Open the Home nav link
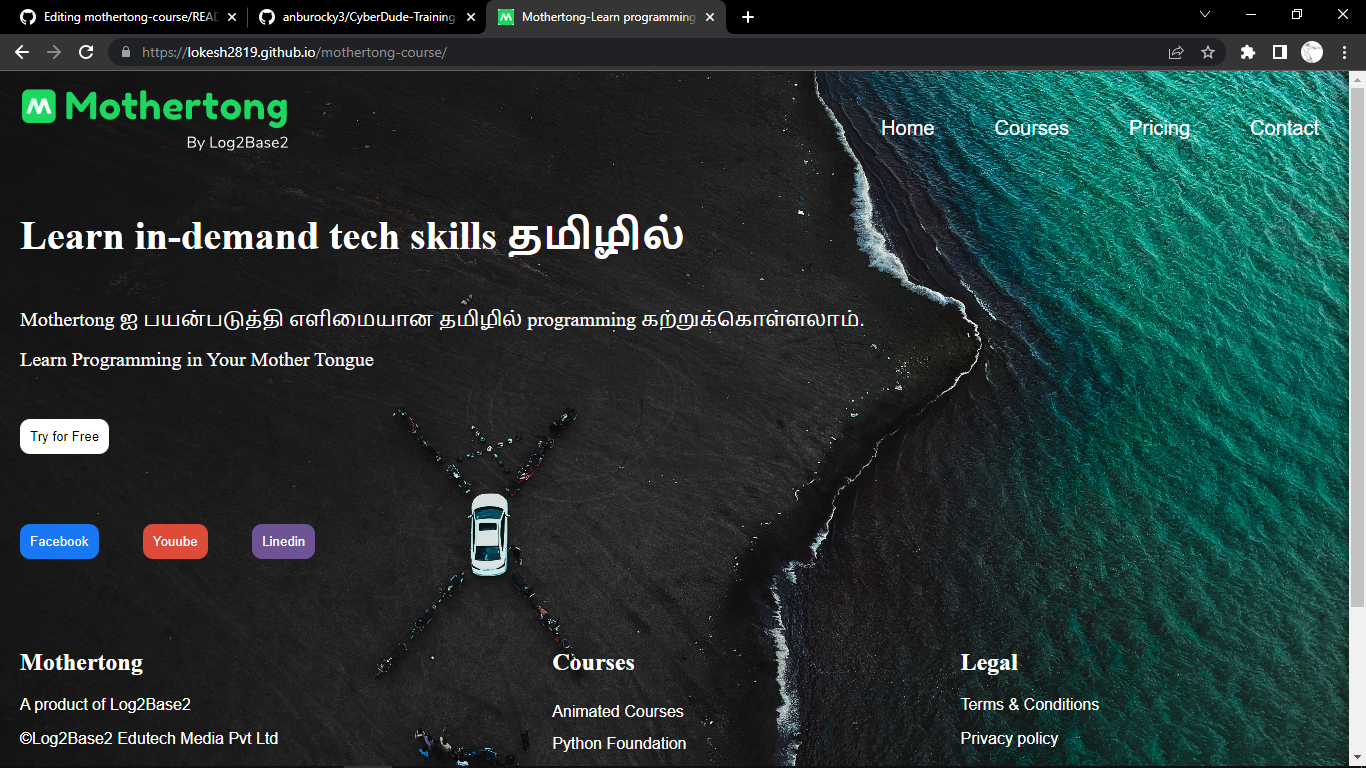Image resolution: width=1366 pixels, height=768 pixels. tap(907, 128)
